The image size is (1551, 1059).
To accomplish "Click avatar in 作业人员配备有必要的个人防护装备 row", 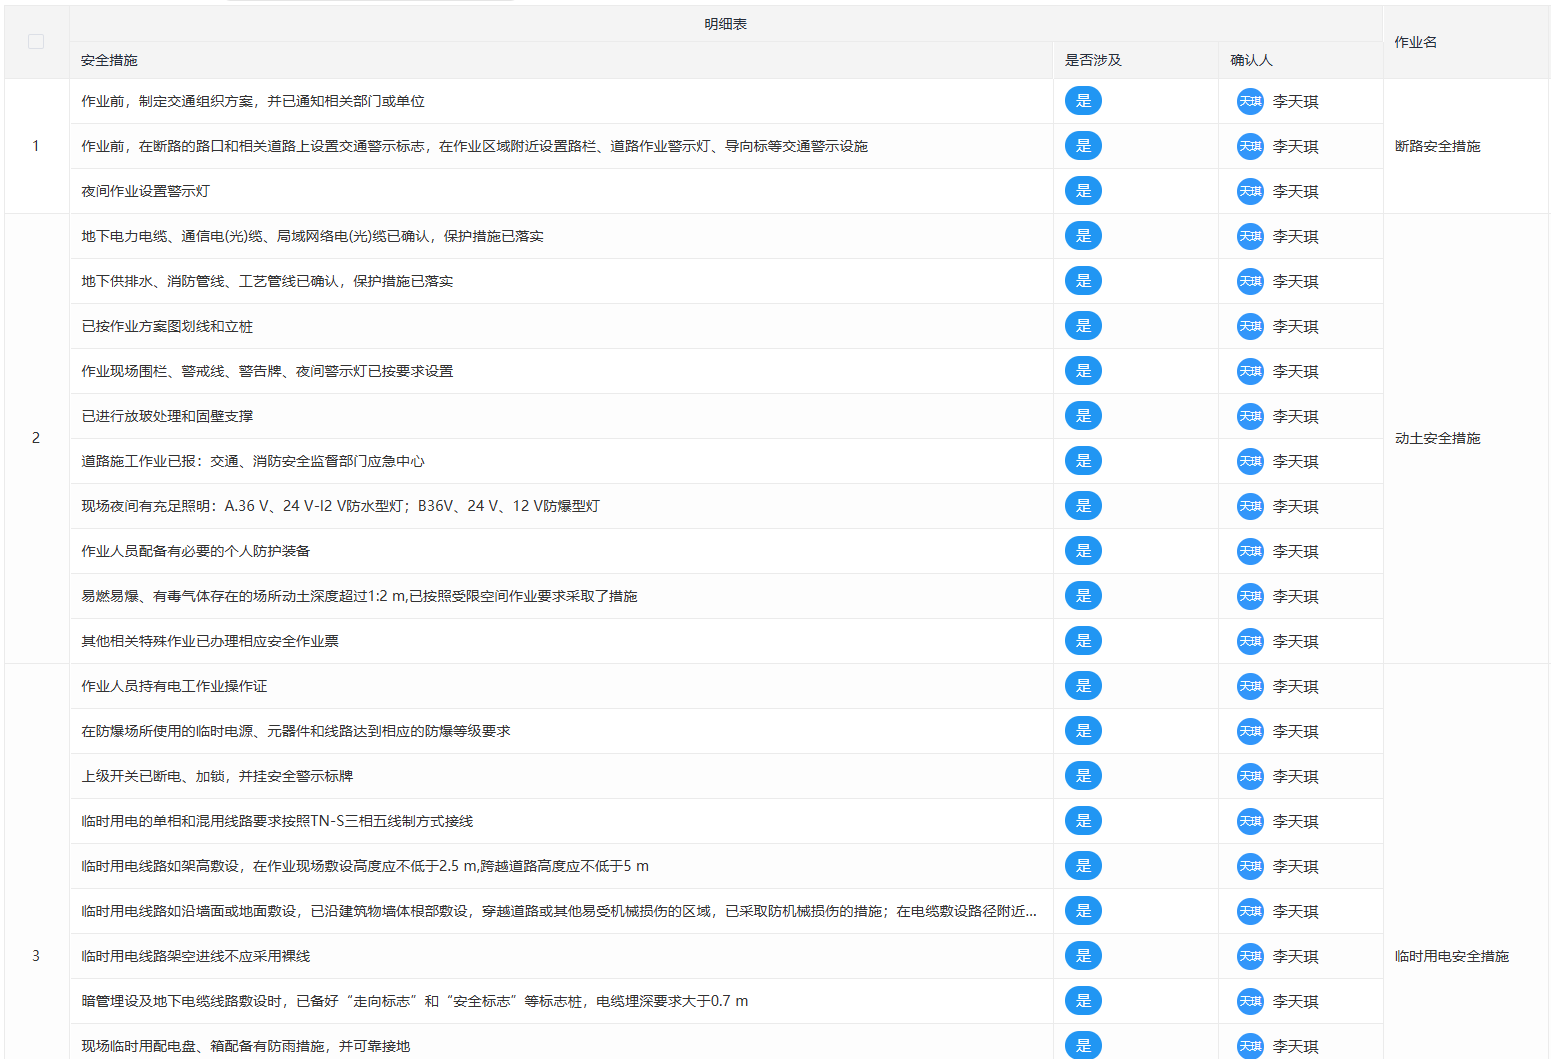I will [x=1250, y=551].
